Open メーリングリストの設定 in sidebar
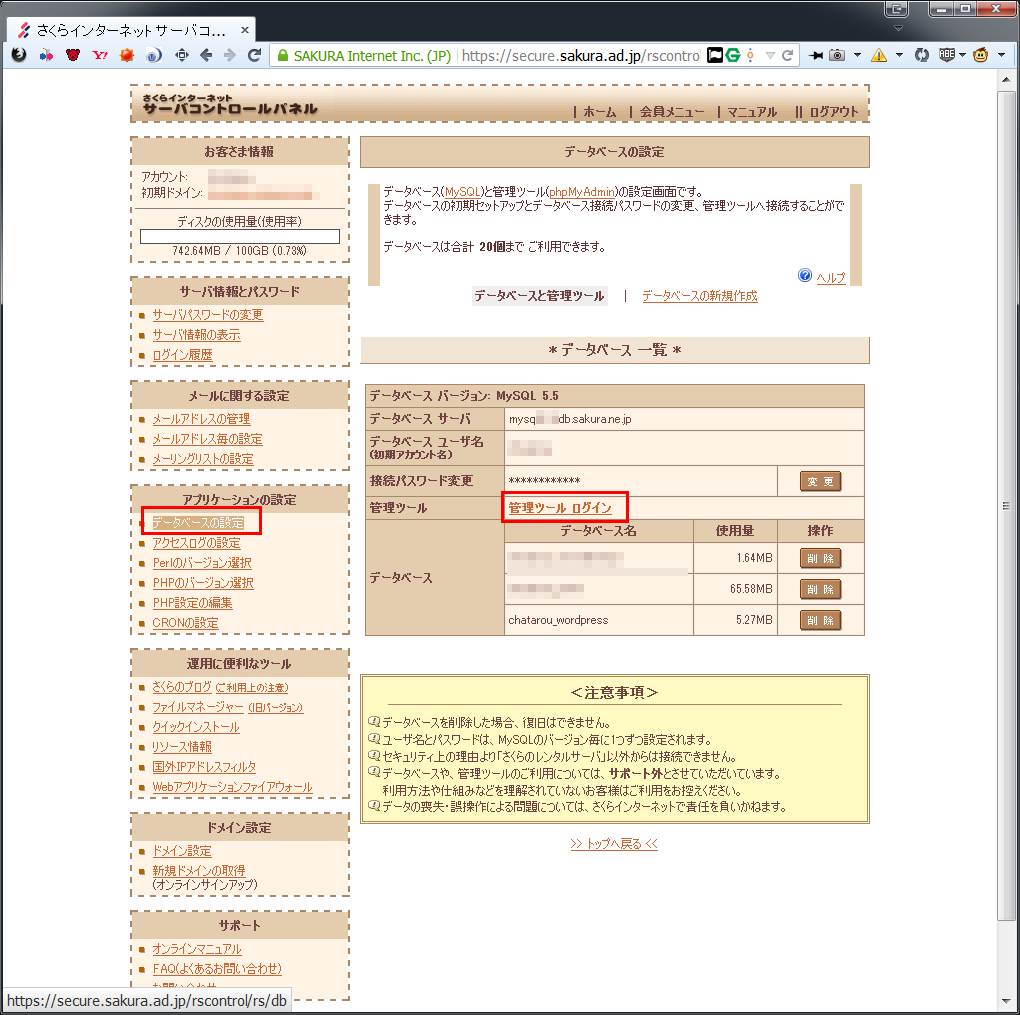Screen dimensions: 1020x1015 [203, 459]
